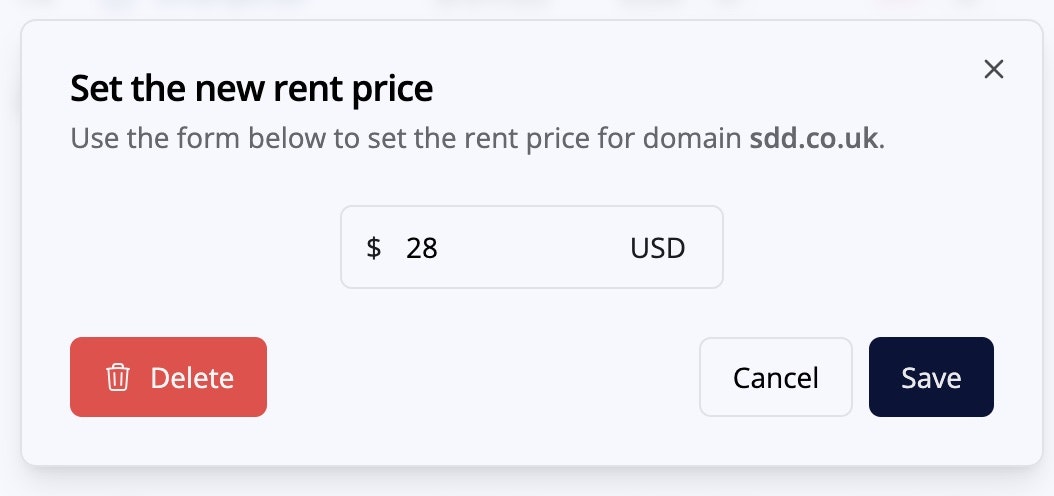
Task: Click the value 28 in price field
Action: coord(422,248)
